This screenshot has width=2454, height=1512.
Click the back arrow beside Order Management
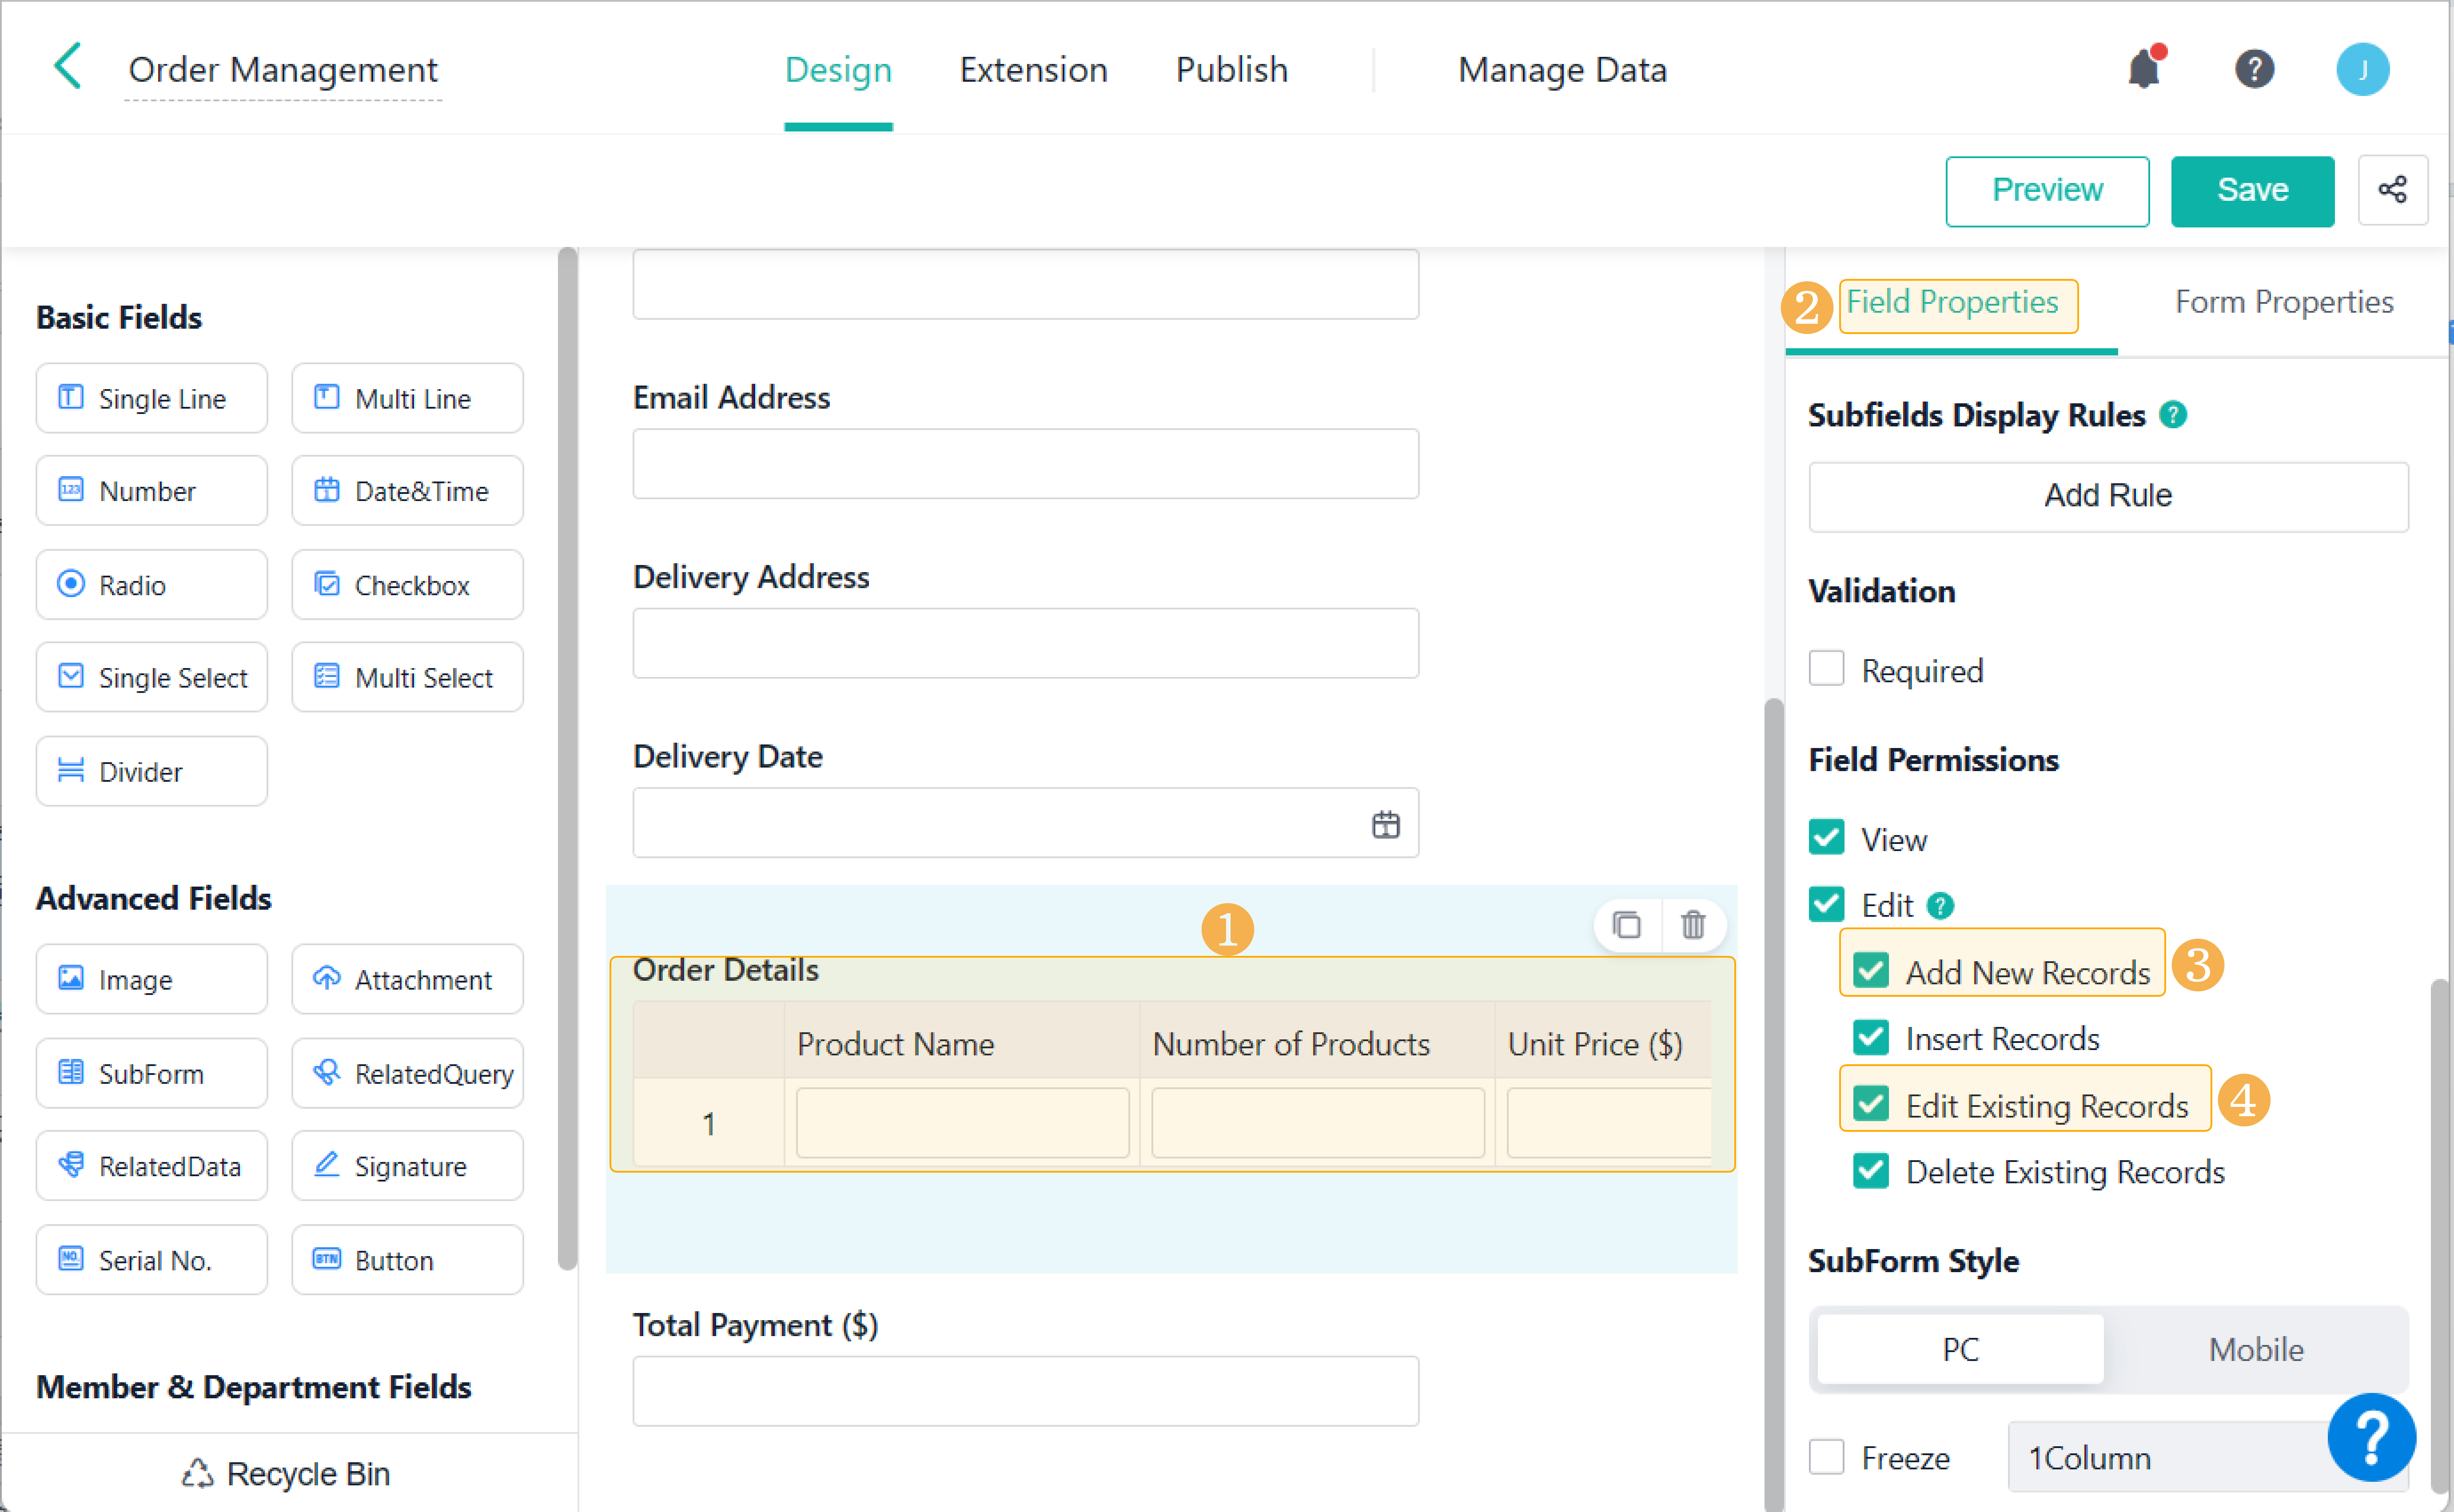tap(68, 67)
